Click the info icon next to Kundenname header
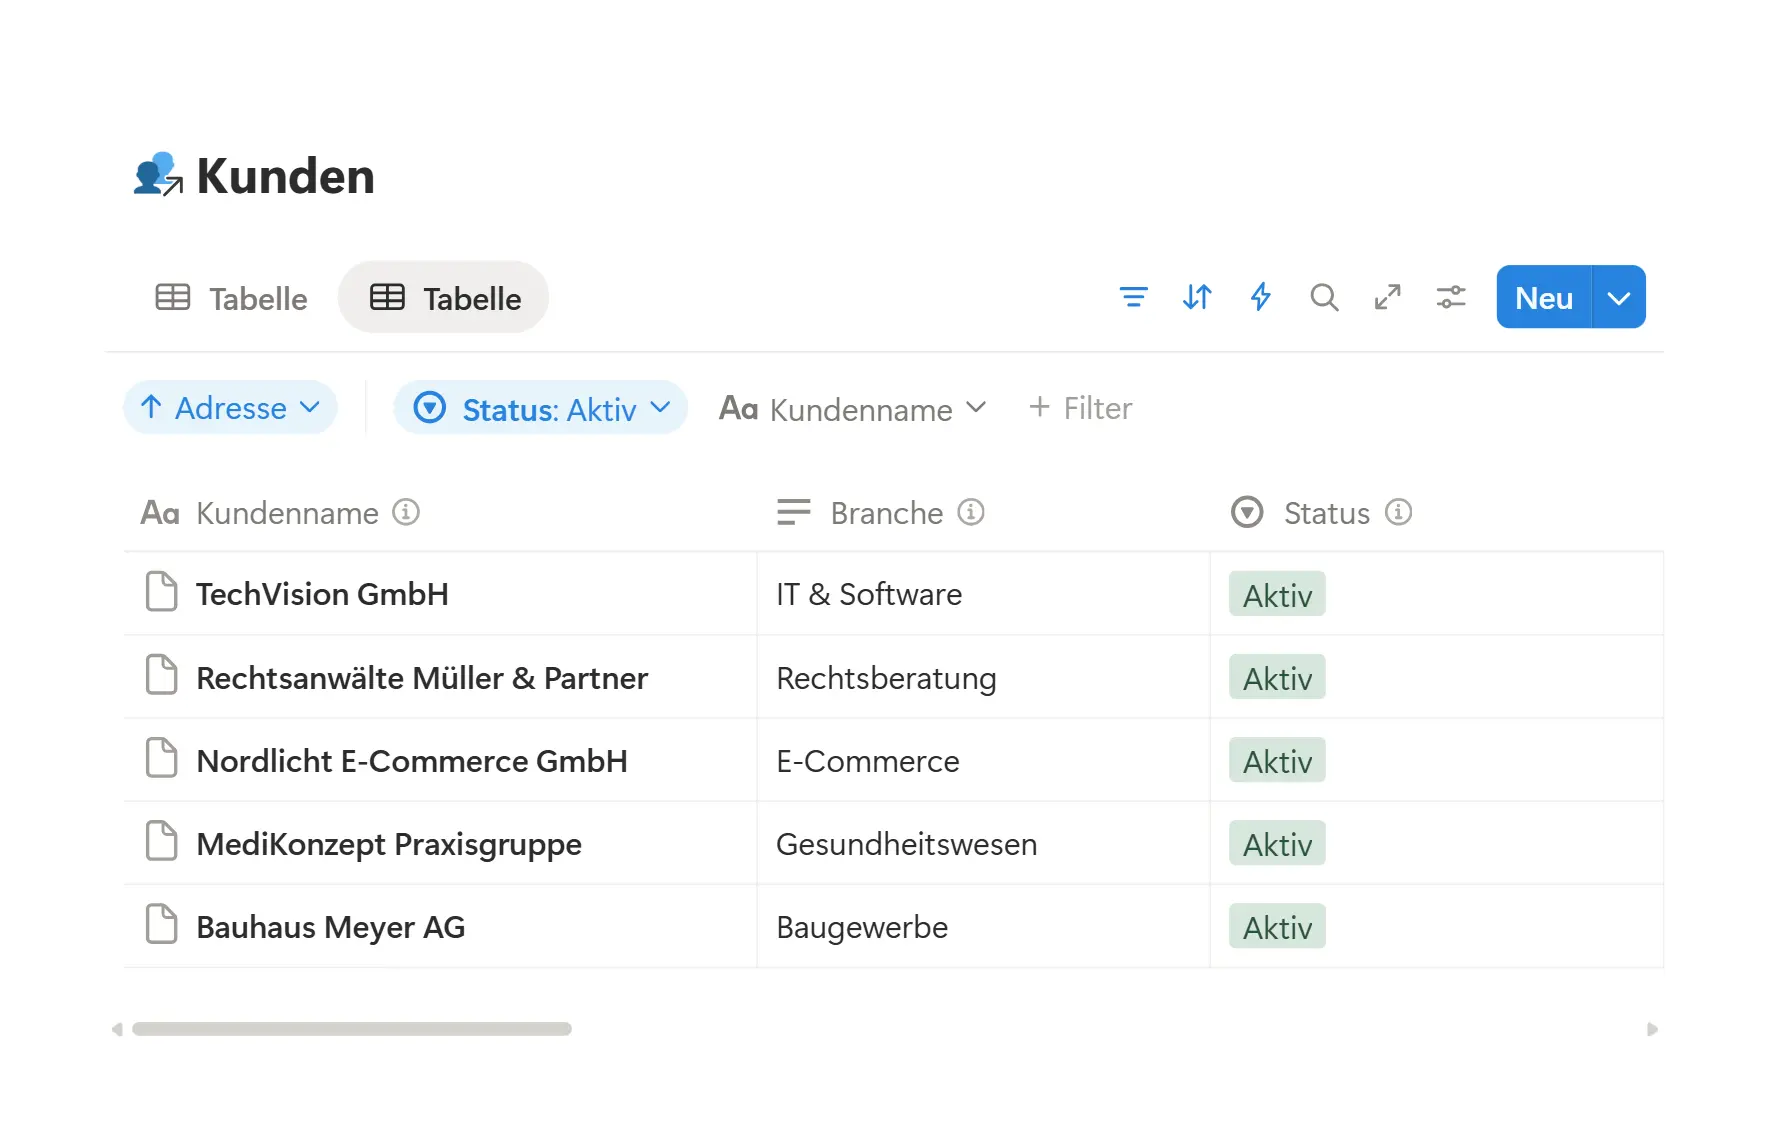1777x1125 pixels. pyautogui.click(x=405, y=512)
